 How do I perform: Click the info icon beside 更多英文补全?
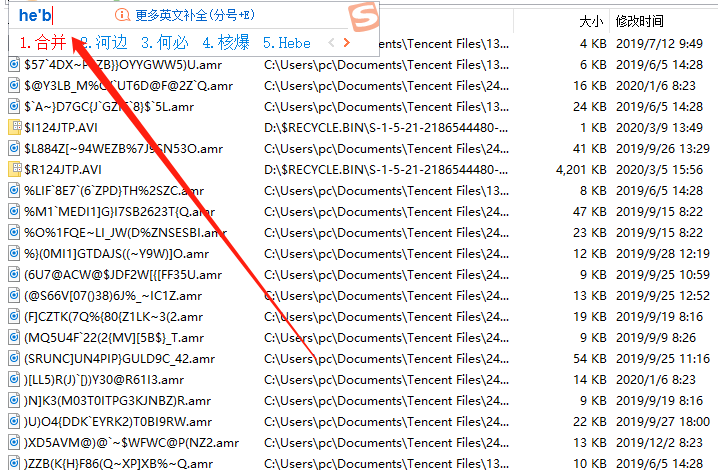122,15
